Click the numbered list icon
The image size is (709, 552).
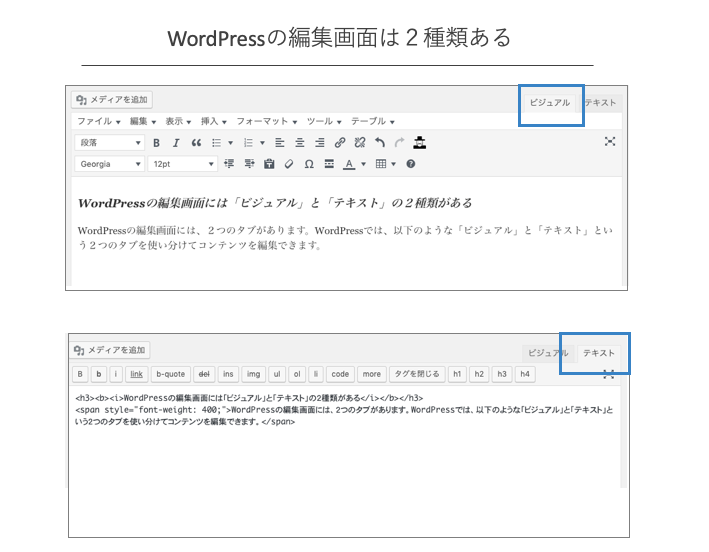coord(248,143)
